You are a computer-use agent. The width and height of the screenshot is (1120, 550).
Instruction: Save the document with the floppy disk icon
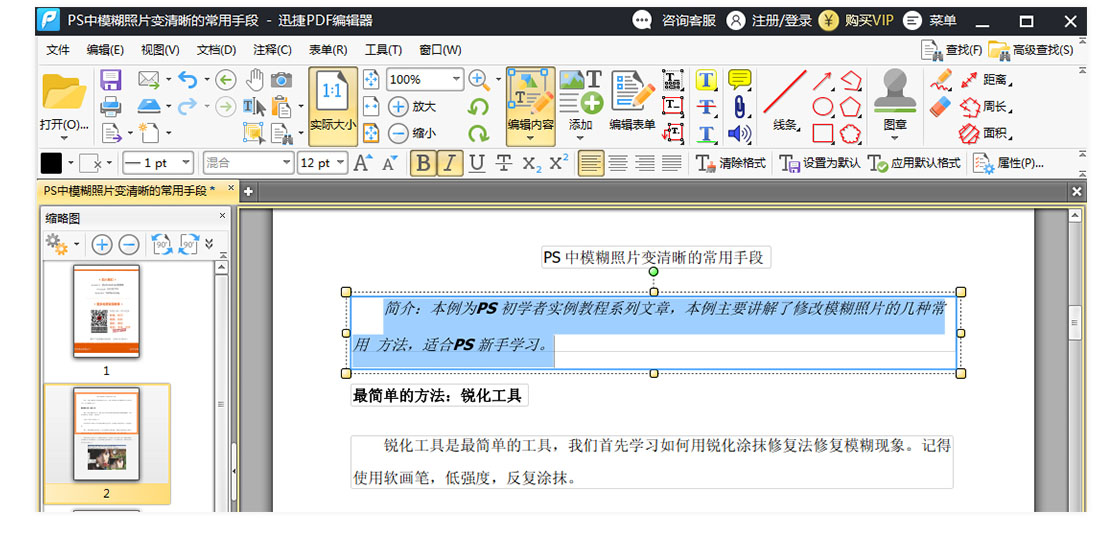point(110,79)
